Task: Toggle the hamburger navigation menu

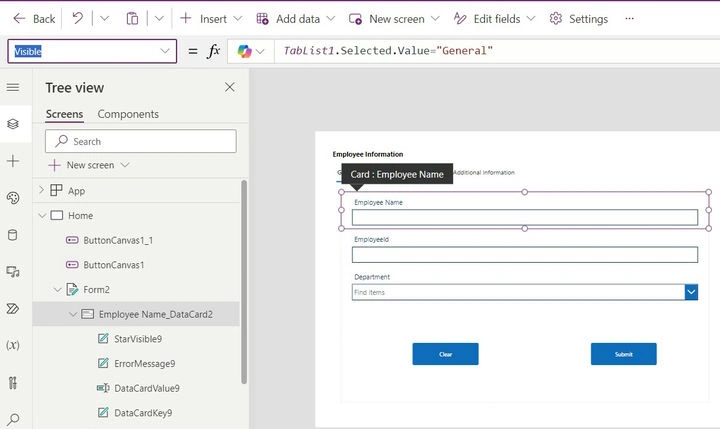Action: 13,87
